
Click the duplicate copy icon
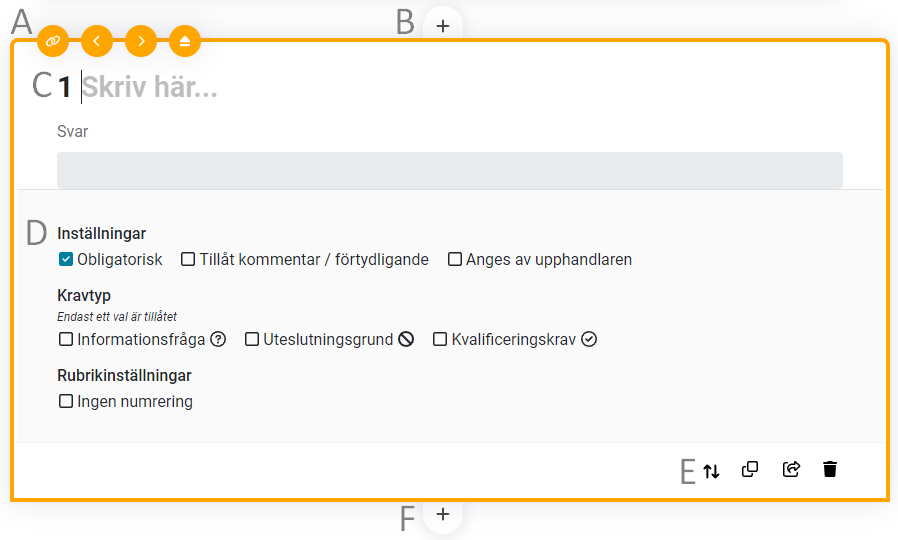point(750,469)
